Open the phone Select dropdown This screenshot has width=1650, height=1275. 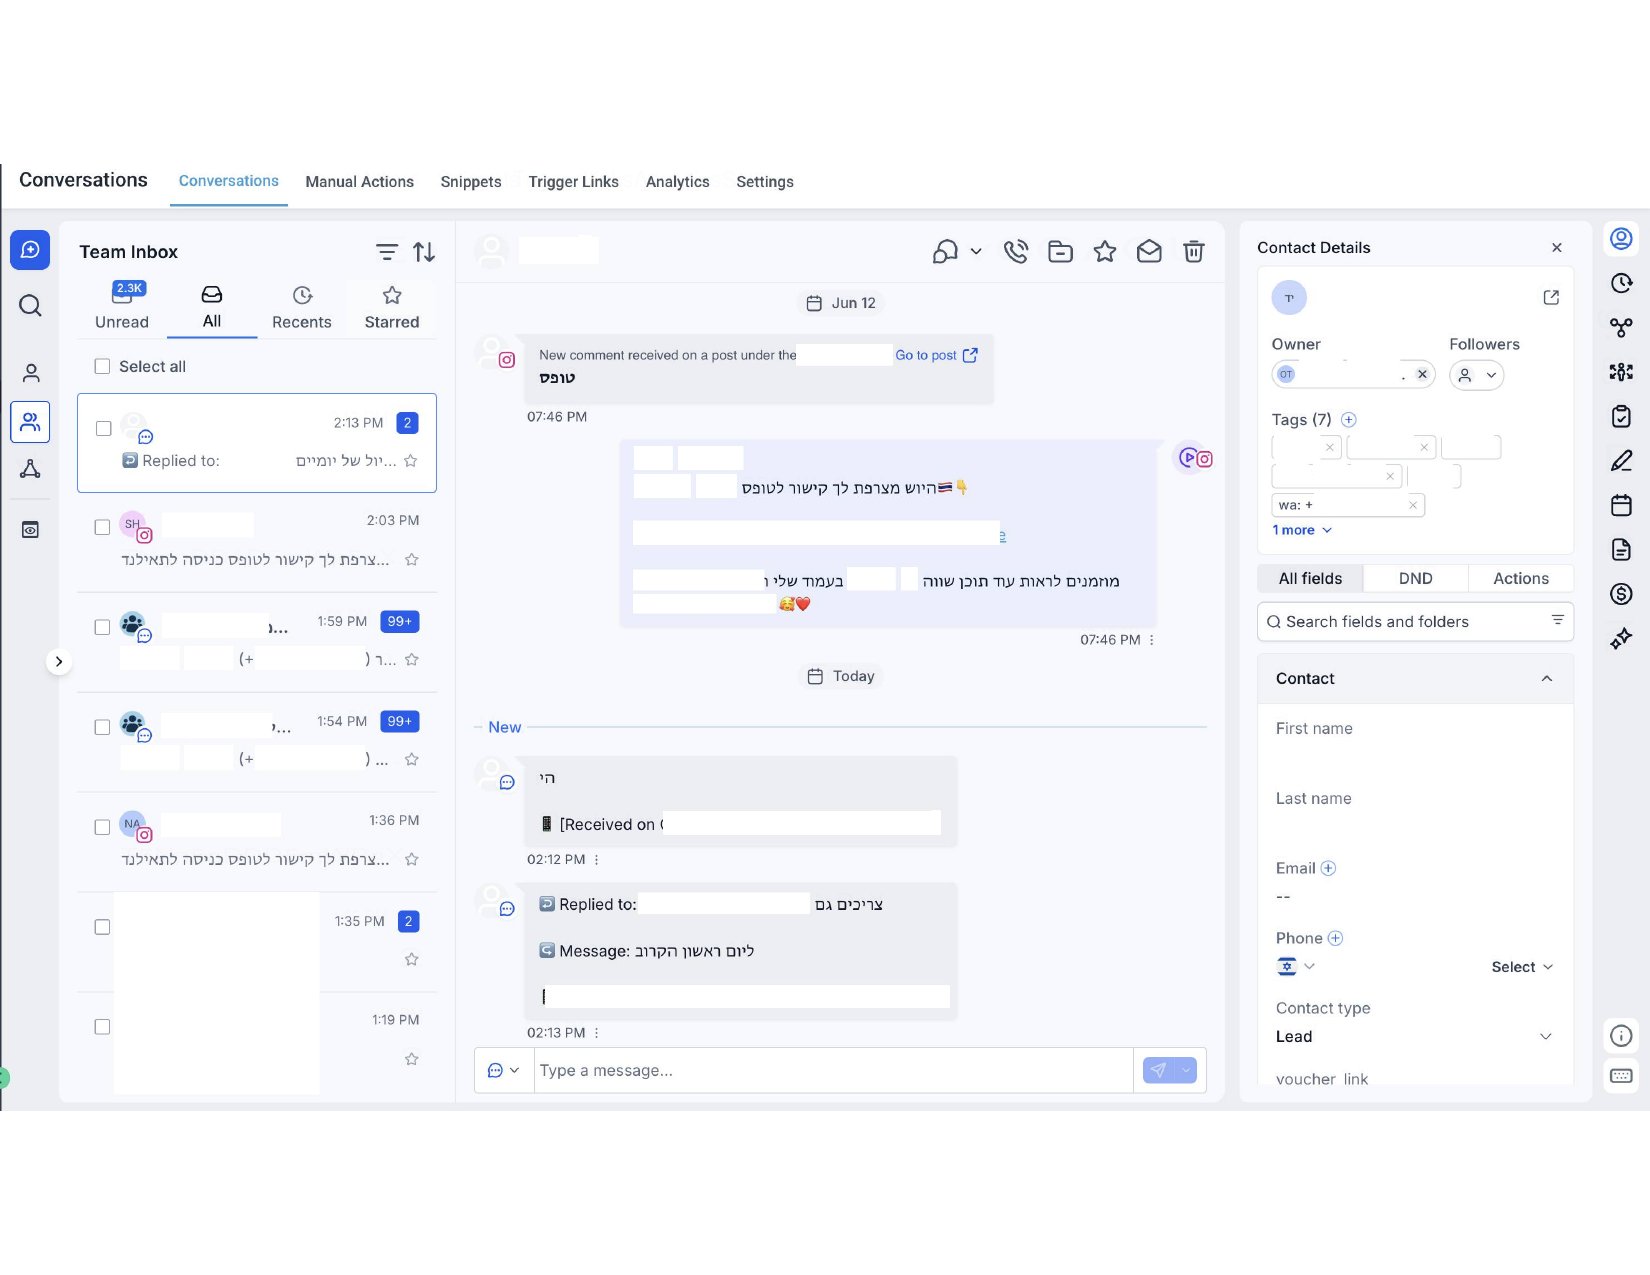tap(1522, 967)
